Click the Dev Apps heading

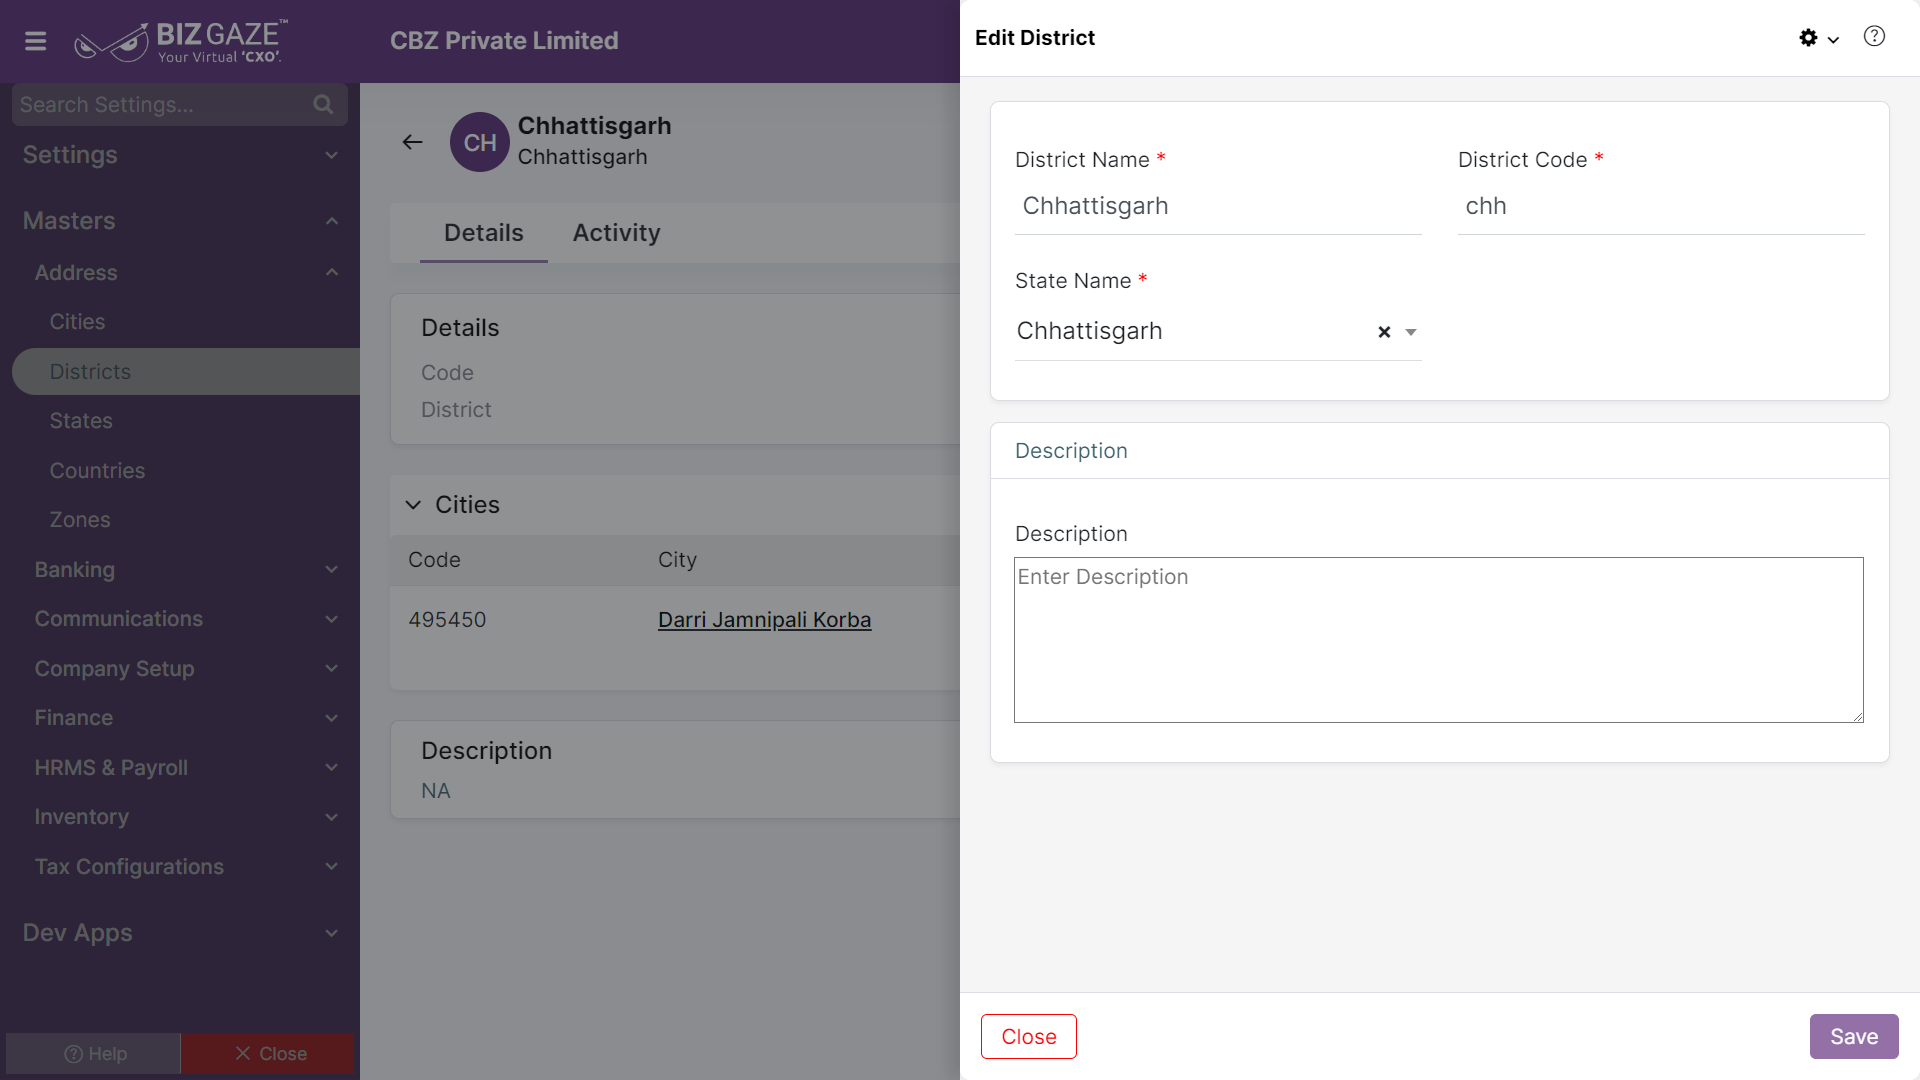pos(78,933)
